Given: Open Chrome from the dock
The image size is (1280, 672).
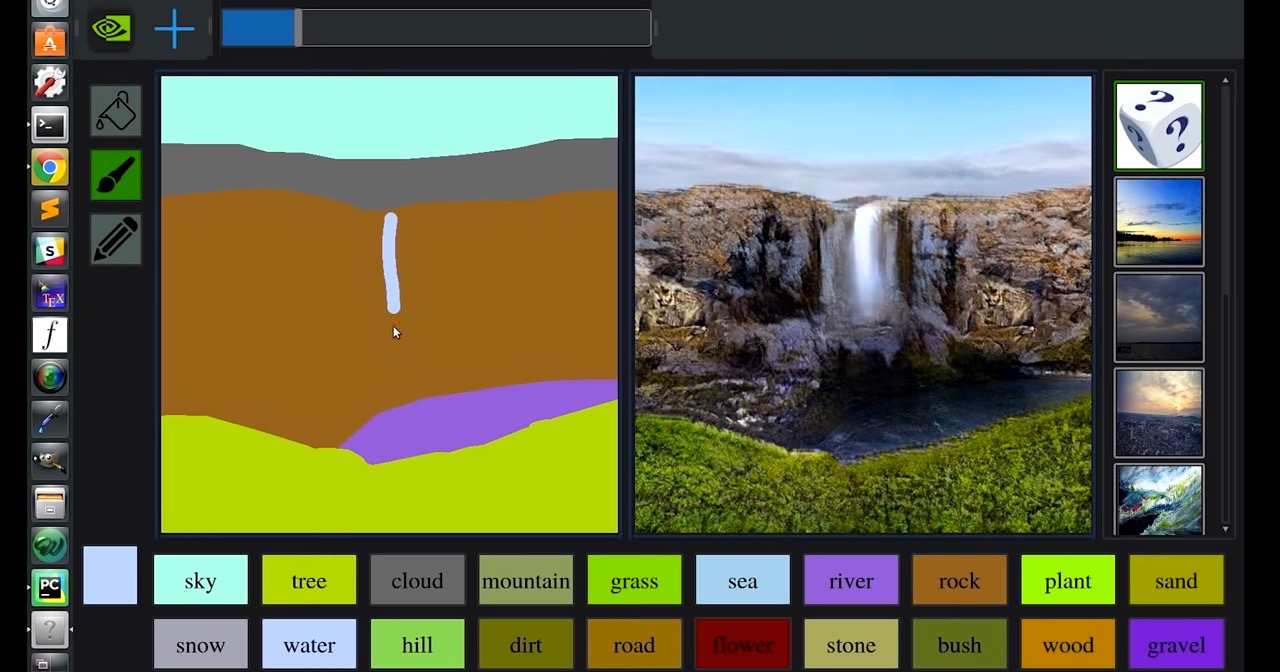Looking at the screenshot, I should 49,167.
